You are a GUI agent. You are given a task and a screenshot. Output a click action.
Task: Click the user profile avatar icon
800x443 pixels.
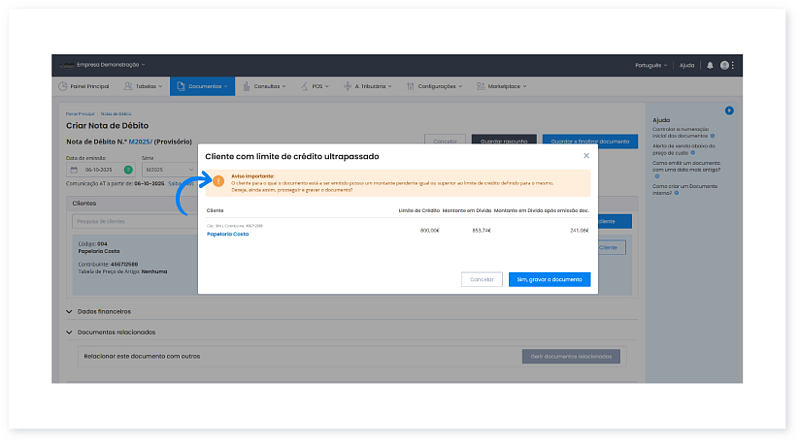(725, 65)
